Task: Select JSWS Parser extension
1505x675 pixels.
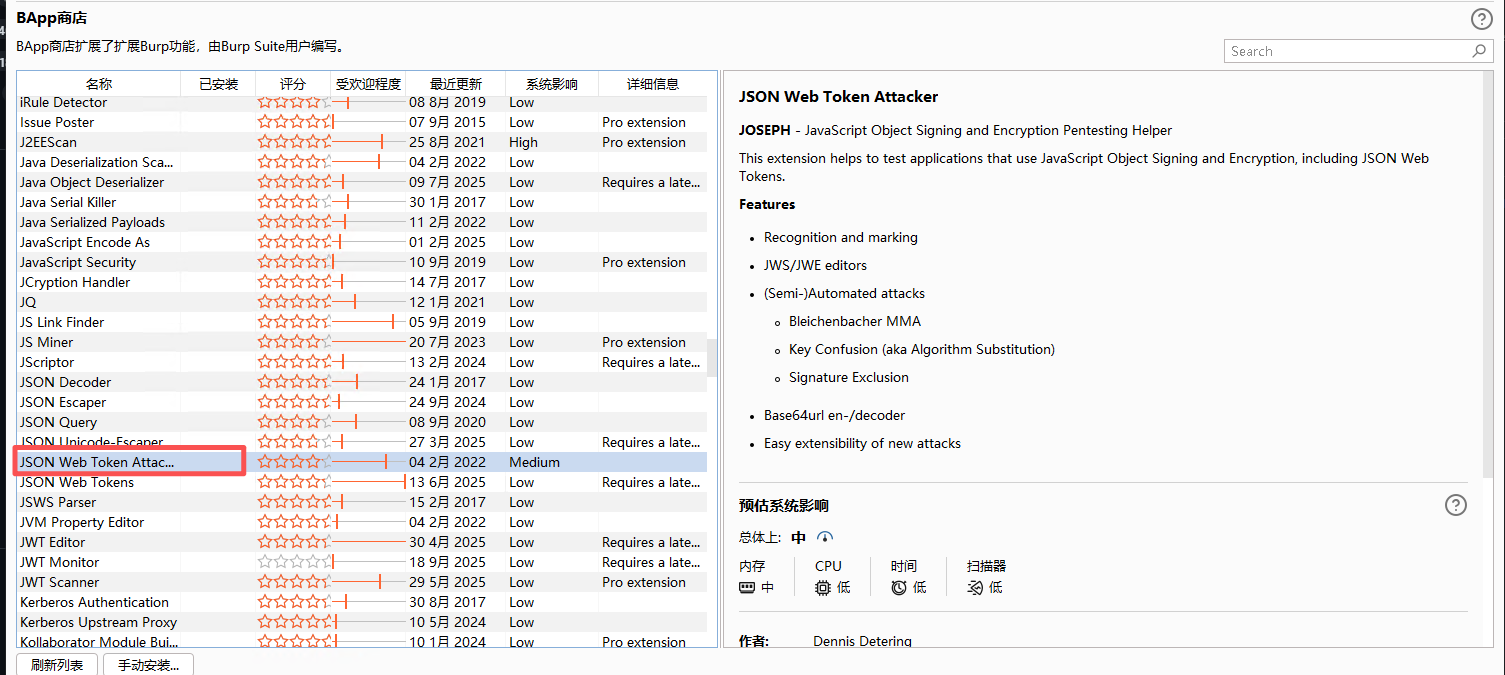Action: [362, 502]
